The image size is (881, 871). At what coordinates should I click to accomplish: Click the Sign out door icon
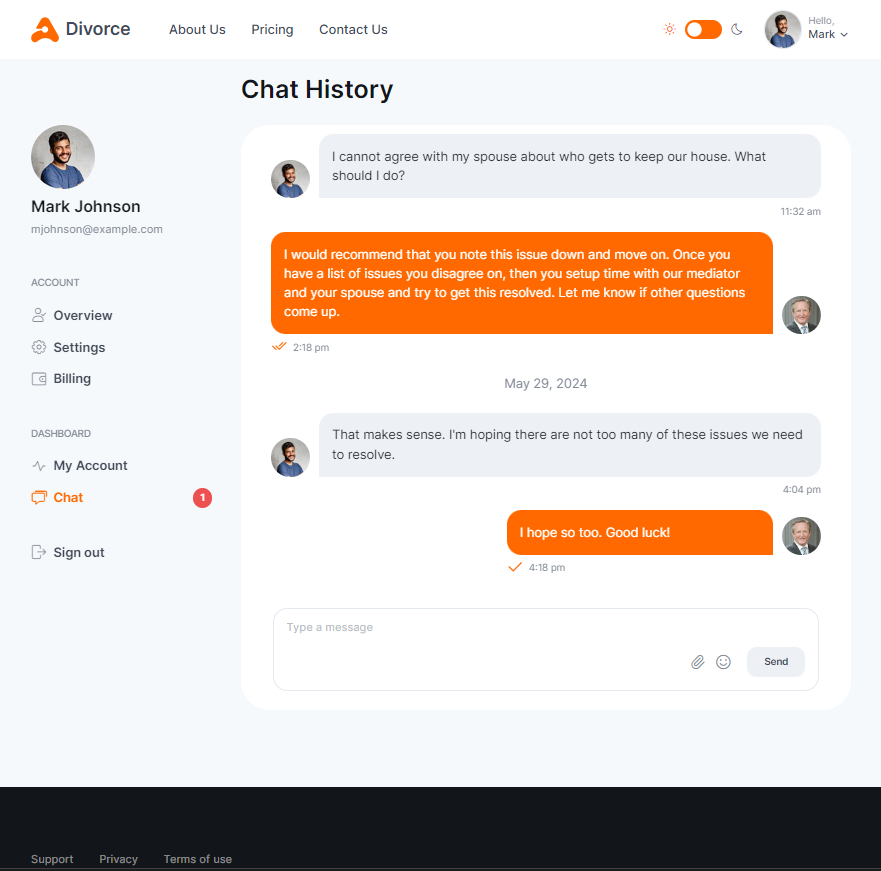tap(39, 552)
